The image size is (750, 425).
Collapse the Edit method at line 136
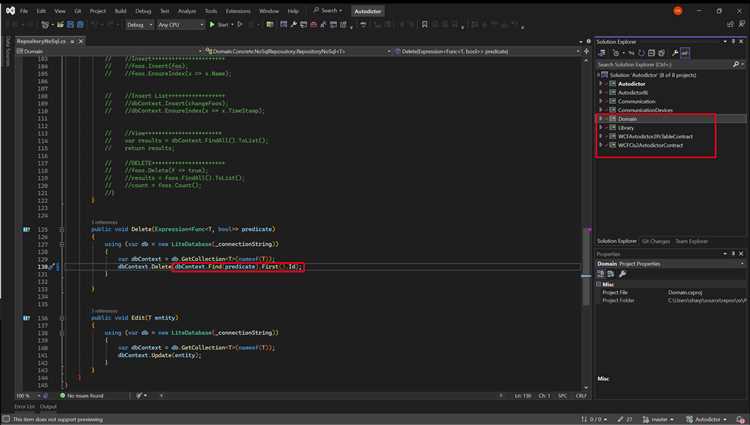click(62, 318)
